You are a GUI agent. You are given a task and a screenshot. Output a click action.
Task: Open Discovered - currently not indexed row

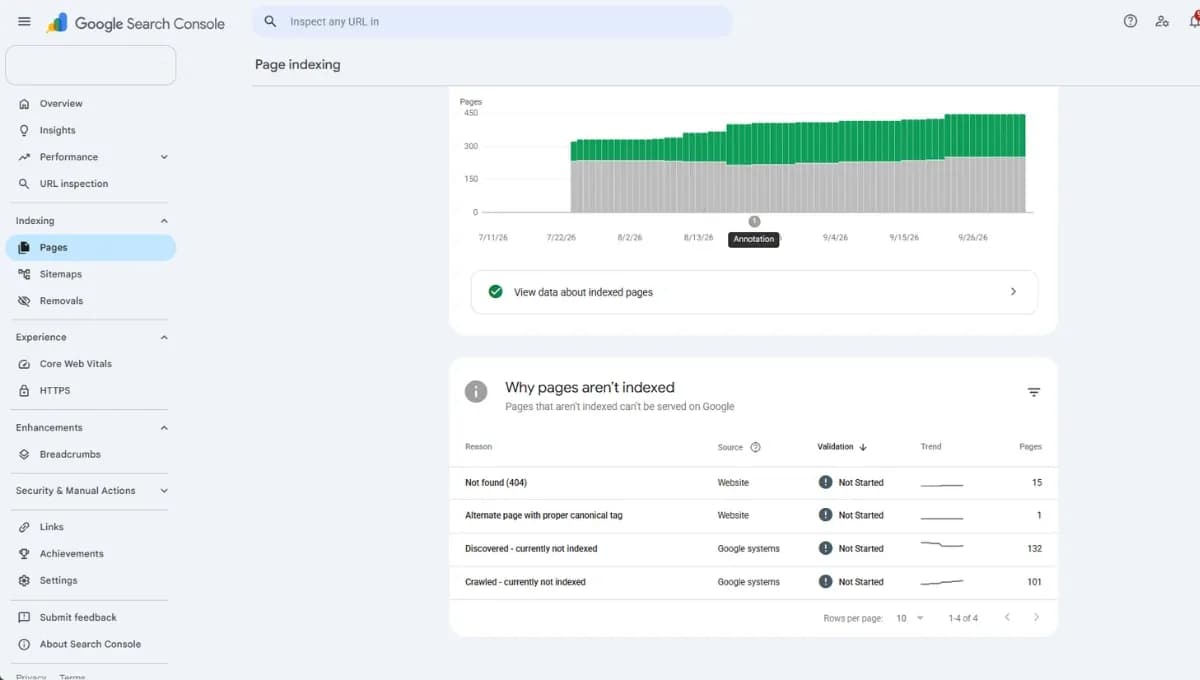point(753,549)
